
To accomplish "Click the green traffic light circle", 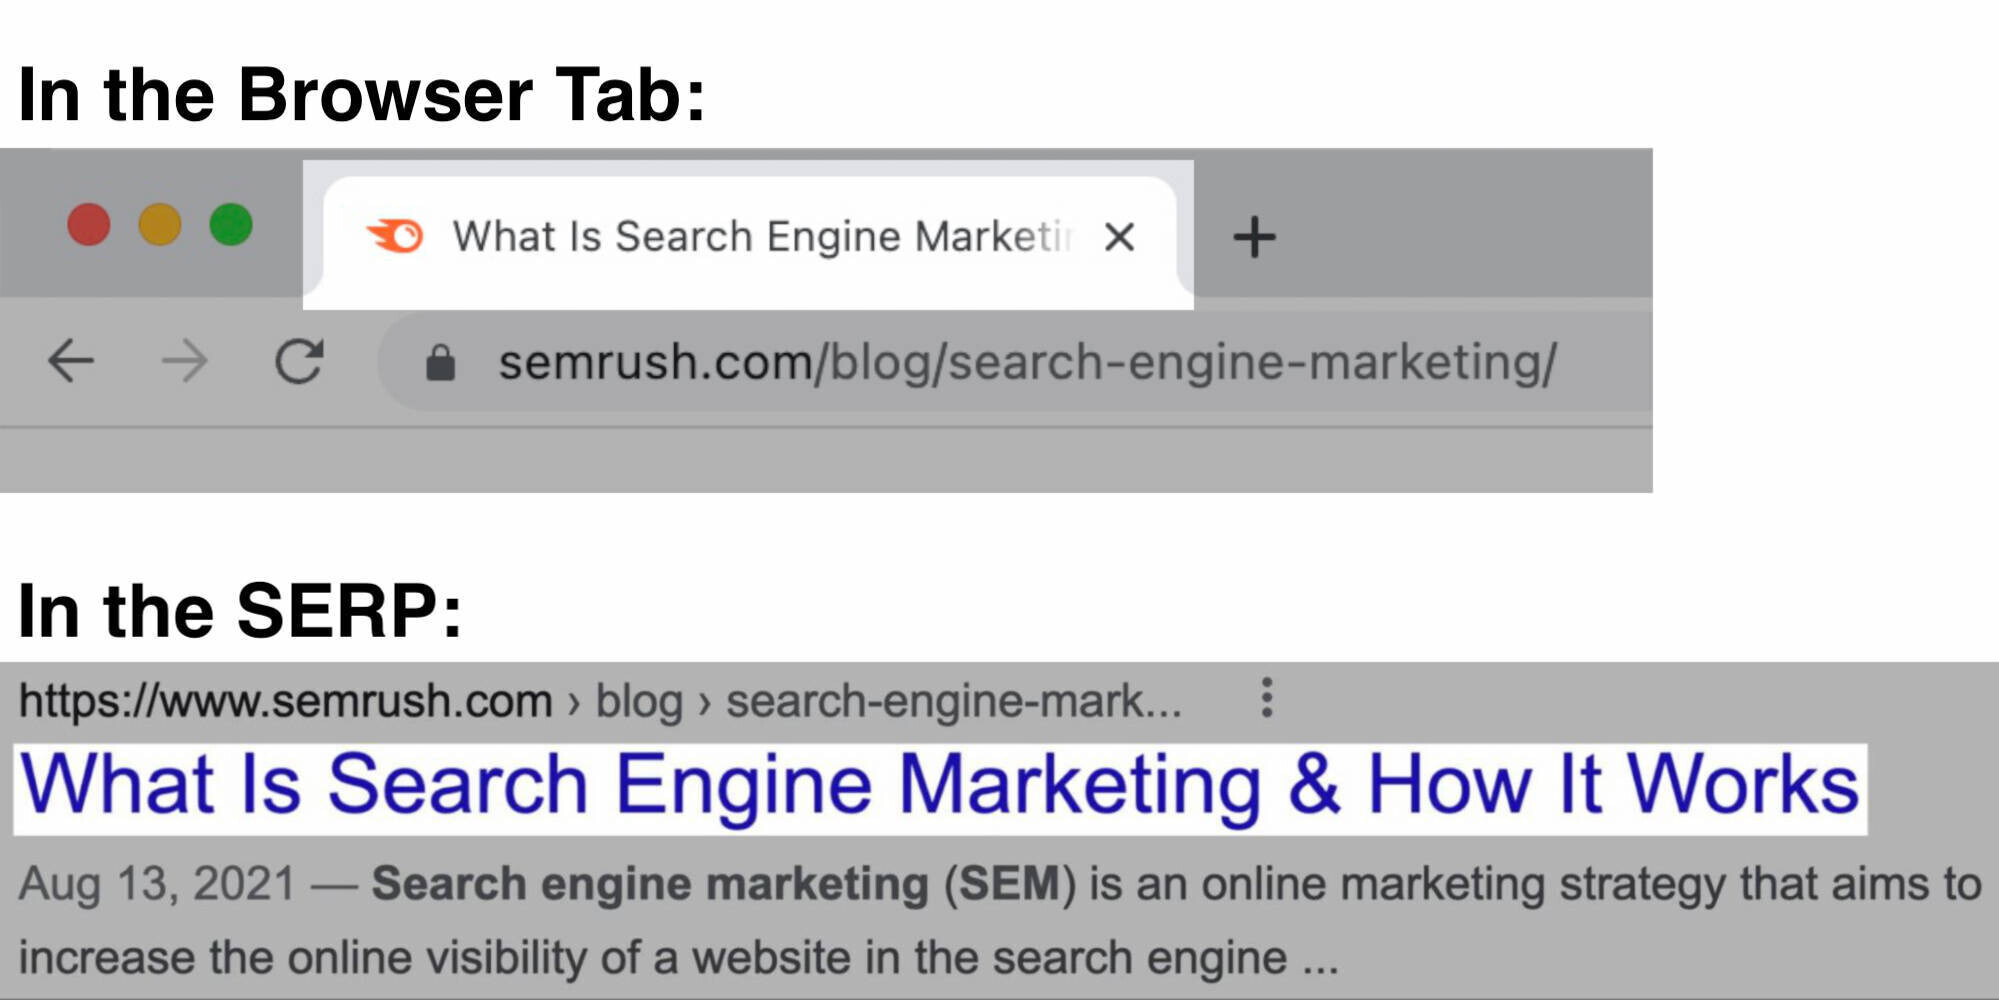I will pos(232,225).
